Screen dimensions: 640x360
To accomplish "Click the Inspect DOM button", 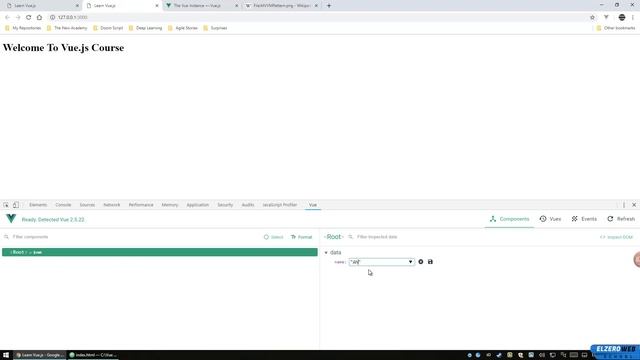I will (616, 237).
